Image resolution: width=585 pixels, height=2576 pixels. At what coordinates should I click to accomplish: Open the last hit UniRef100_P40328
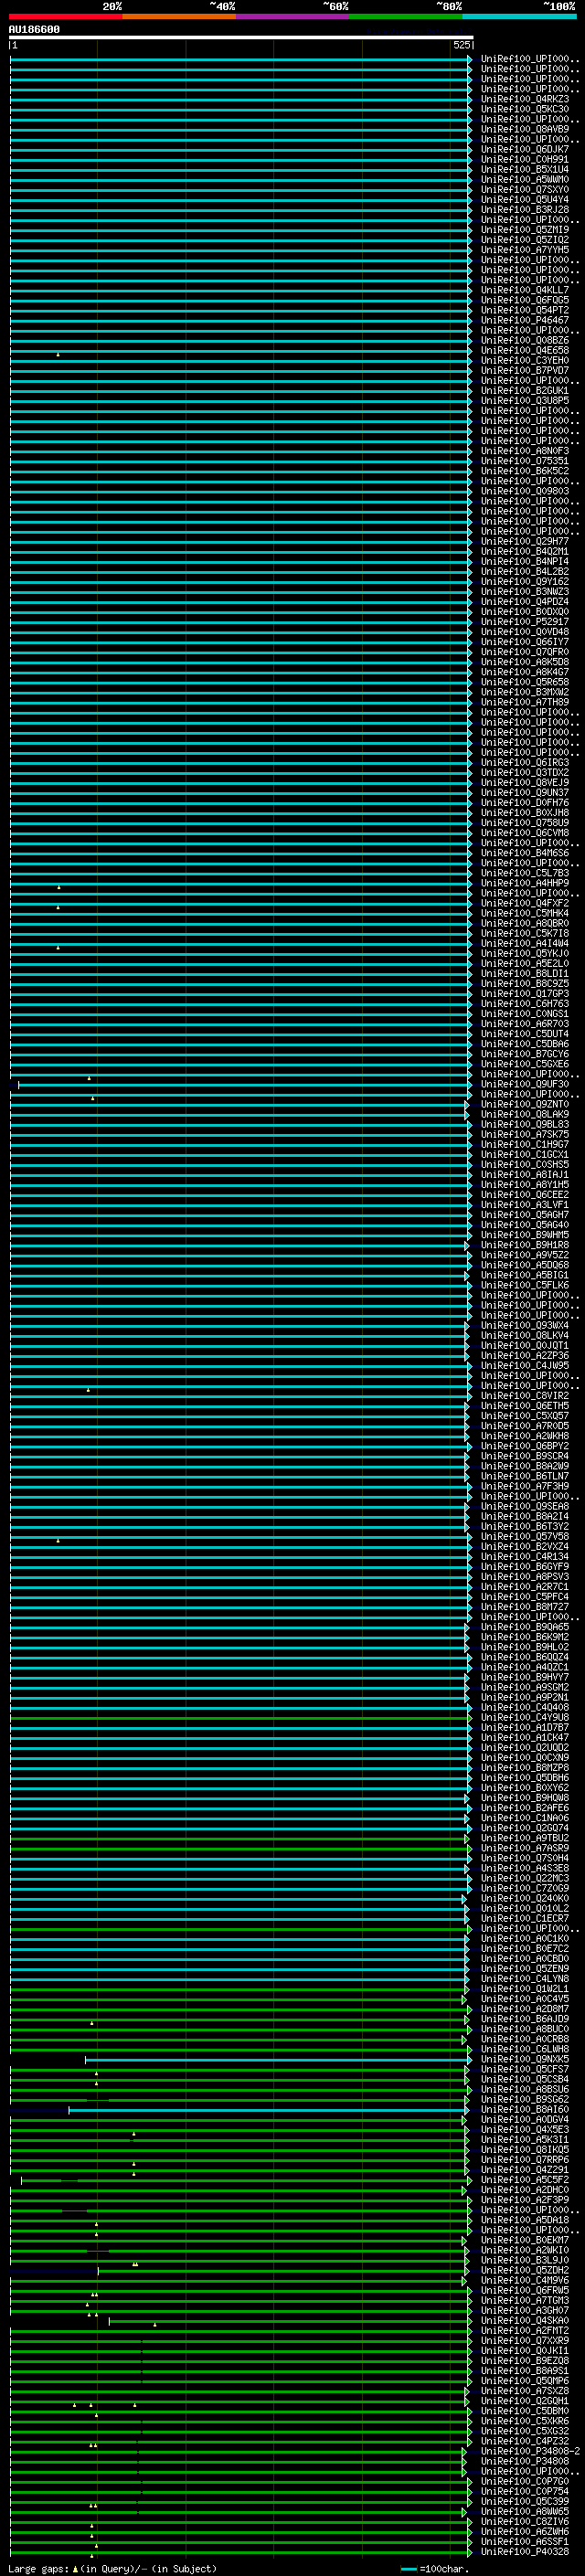pos(525,2552)
